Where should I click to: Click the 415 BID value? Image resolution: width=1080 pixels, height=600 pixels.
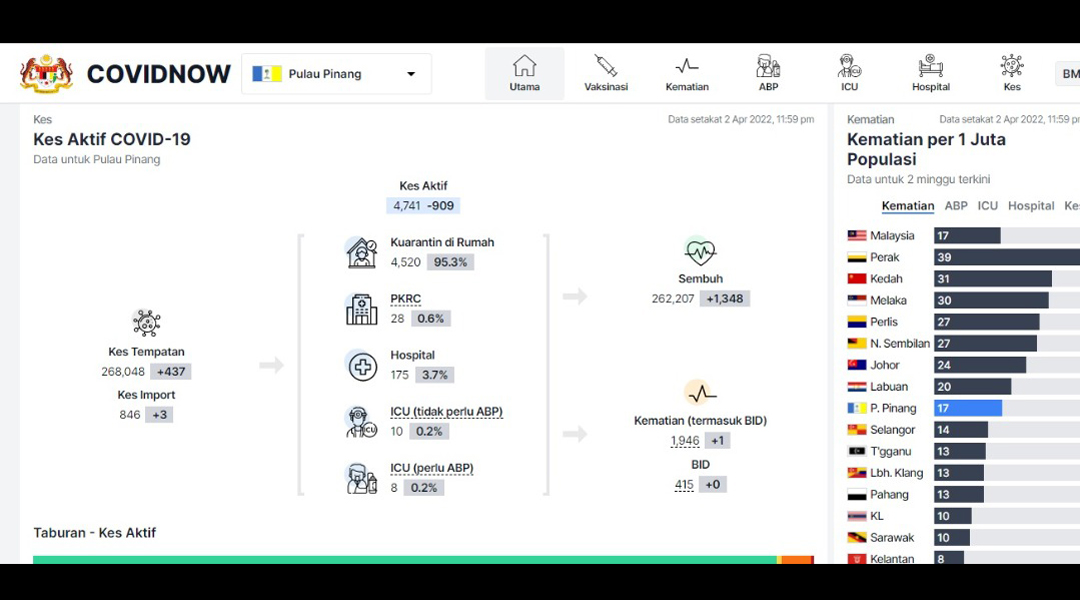(x=684, y=484)
